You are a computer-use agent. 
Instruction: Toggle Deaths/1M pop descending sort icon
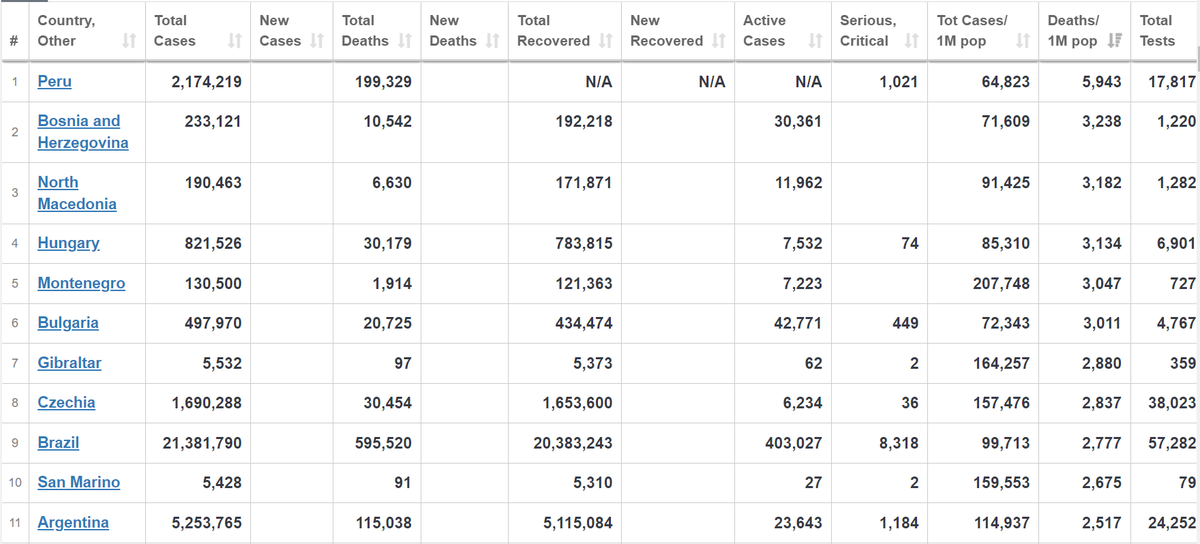coord(1116,41)
